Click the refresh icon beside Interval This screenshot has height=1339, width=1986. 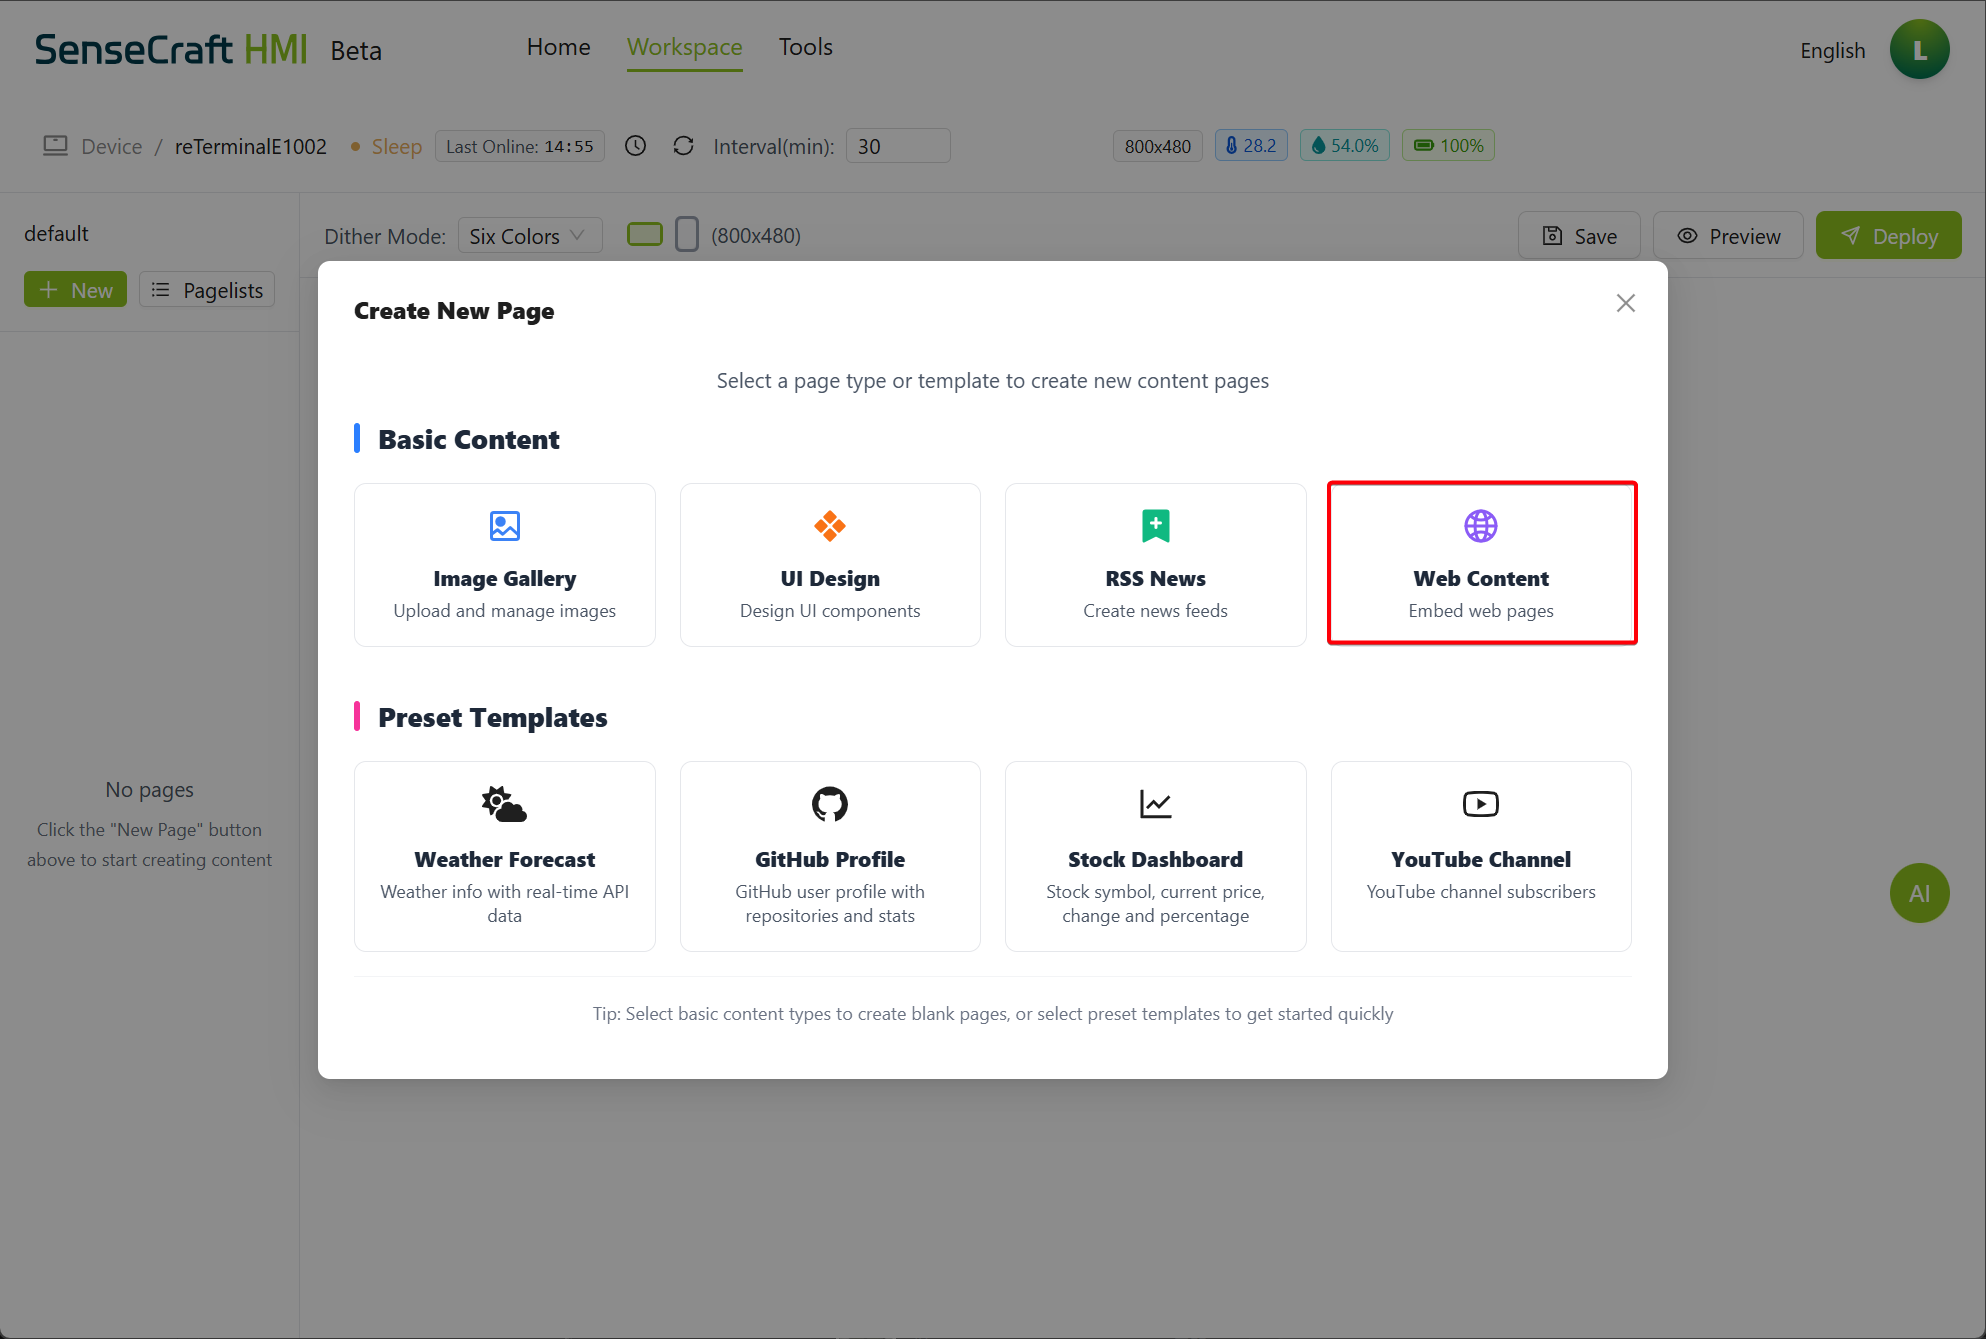(683, 146)
